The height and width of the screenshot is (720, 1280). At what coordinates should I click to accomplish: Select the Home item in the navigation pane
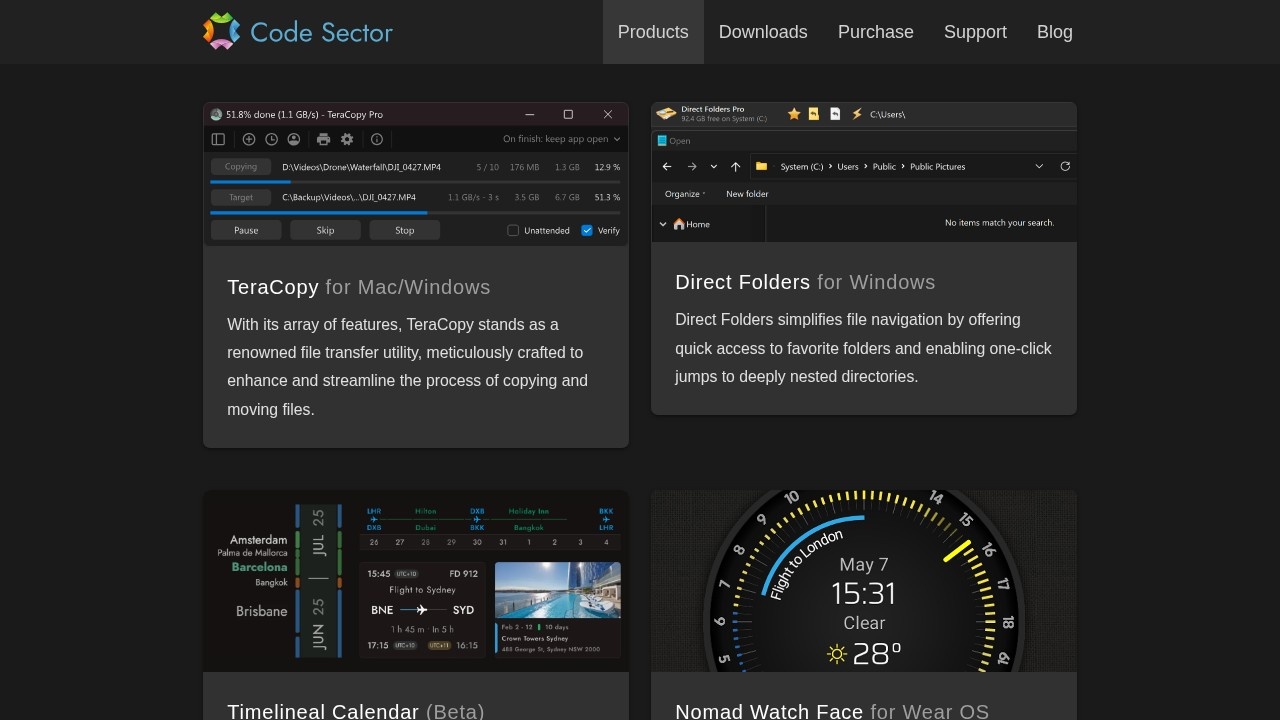point(692,224)
